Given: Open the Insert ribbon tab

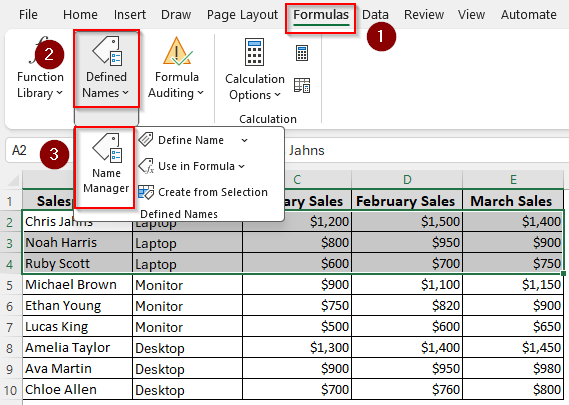Looking at the screenshot, I should point(130,15).
